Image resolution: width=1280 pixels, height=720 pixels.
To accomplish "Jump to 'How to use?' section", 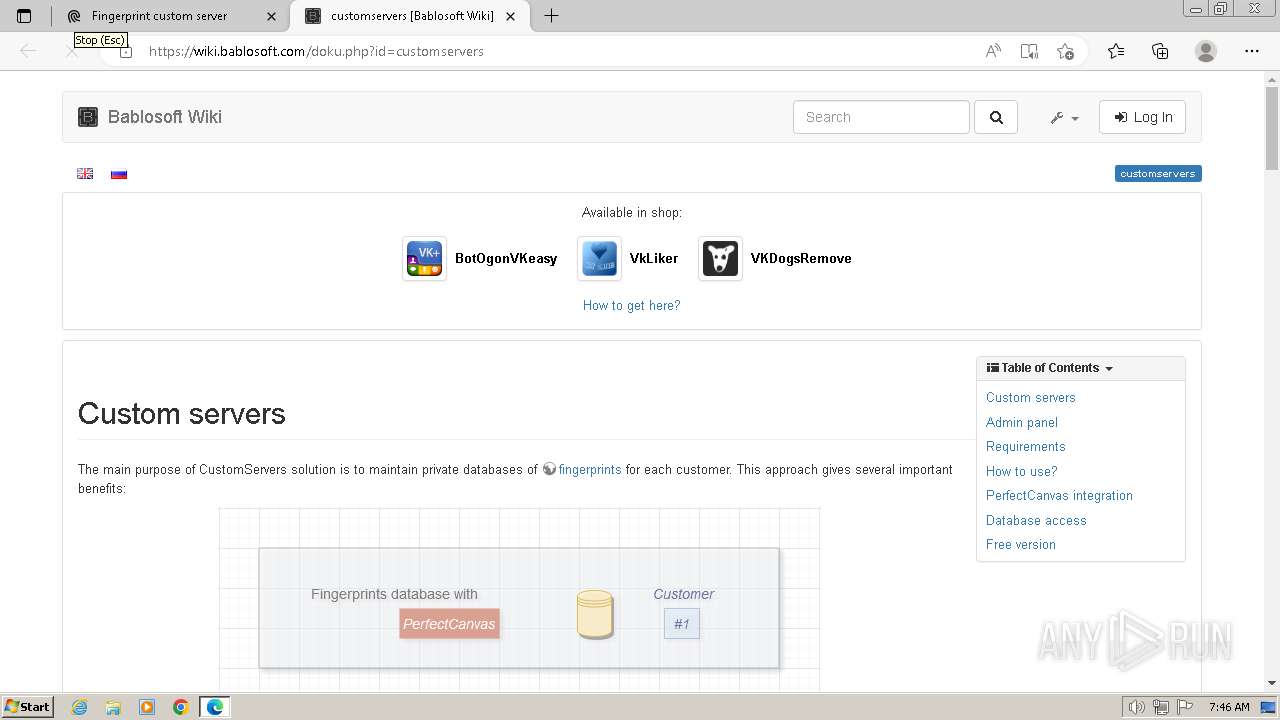I will [x=1022, y=471].
